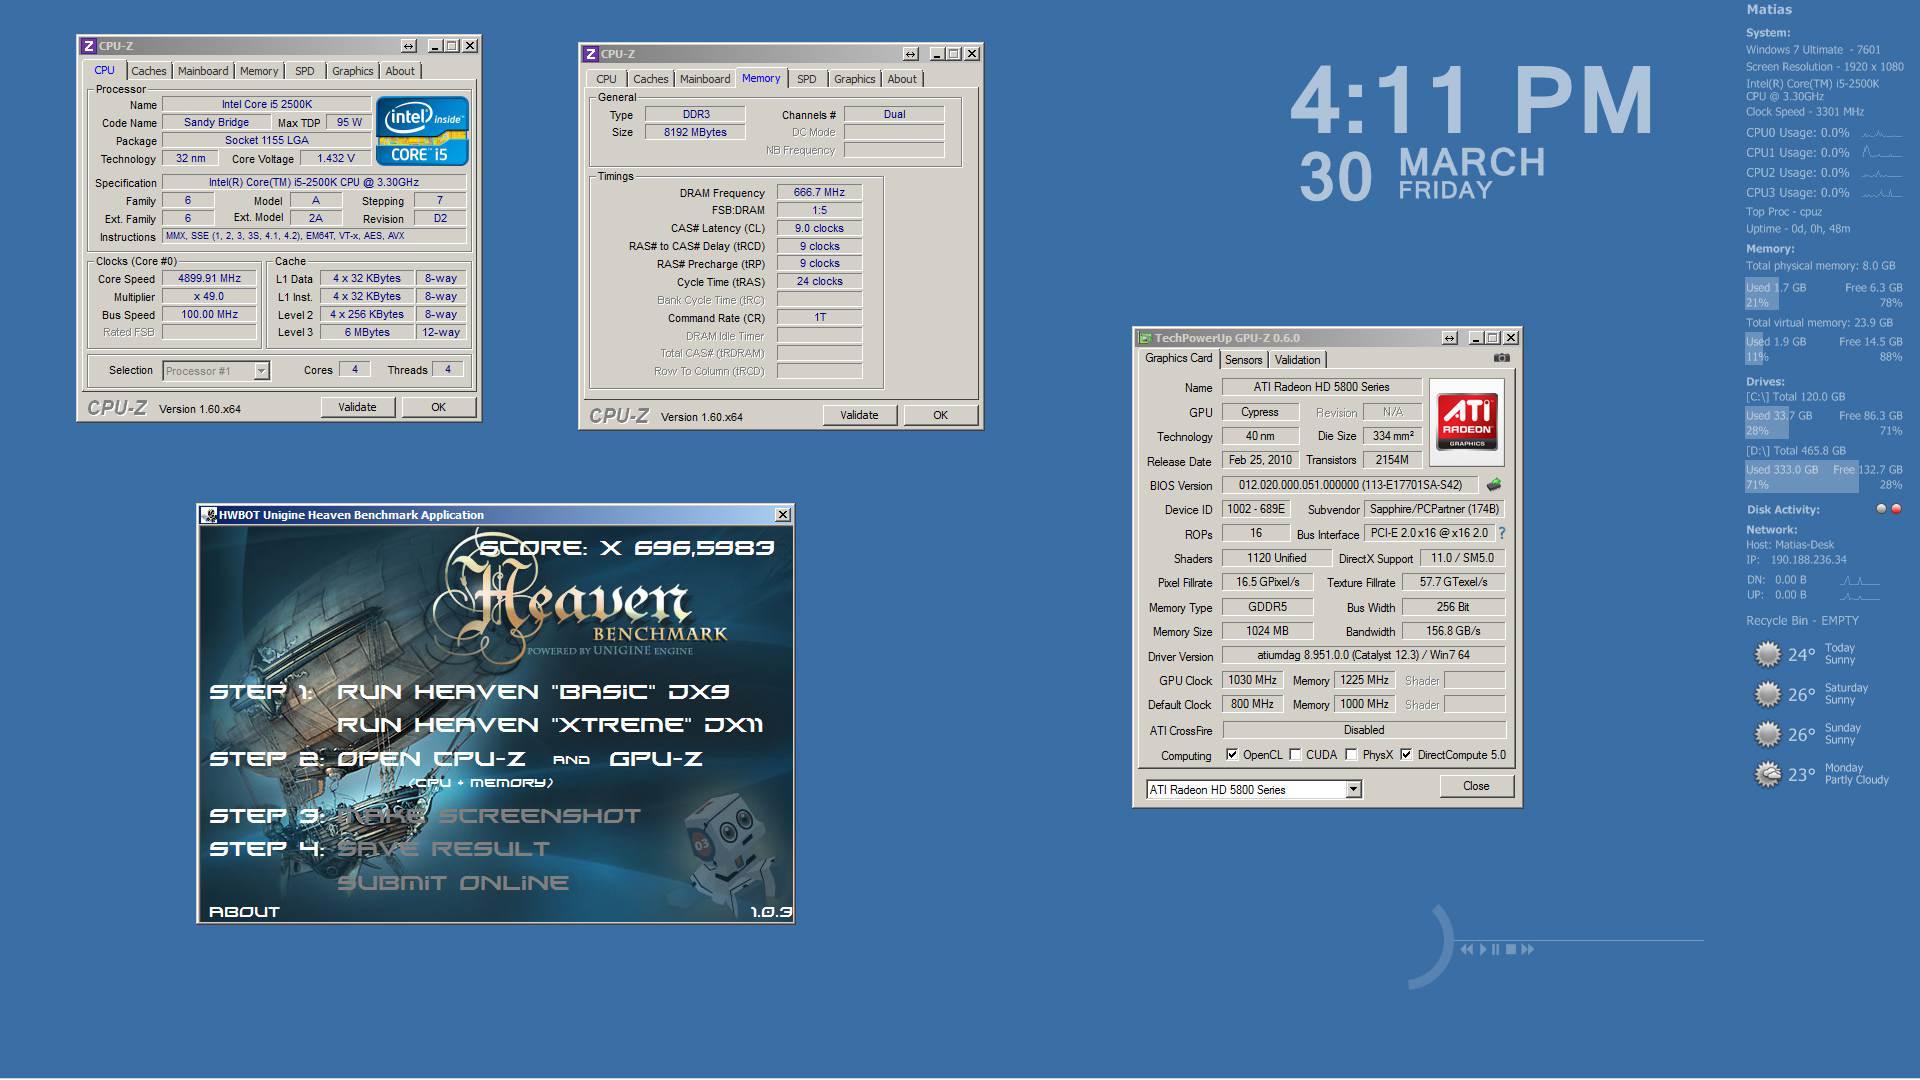This screenshot has height=1080, width=1920.
Task: Click Submit Online in Heaven benchmark
Action: 453,883
